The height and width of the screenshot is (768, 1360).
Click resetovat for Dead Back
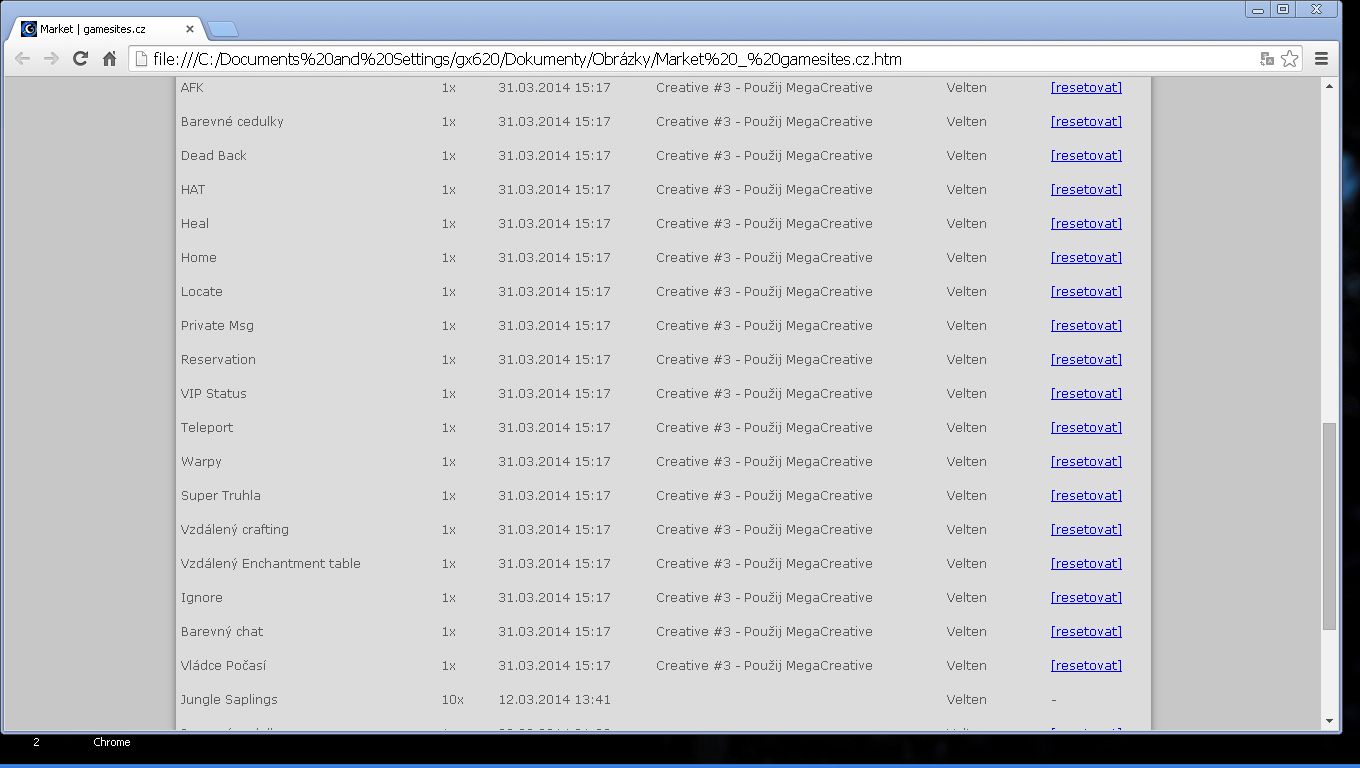click(1086, 156)
